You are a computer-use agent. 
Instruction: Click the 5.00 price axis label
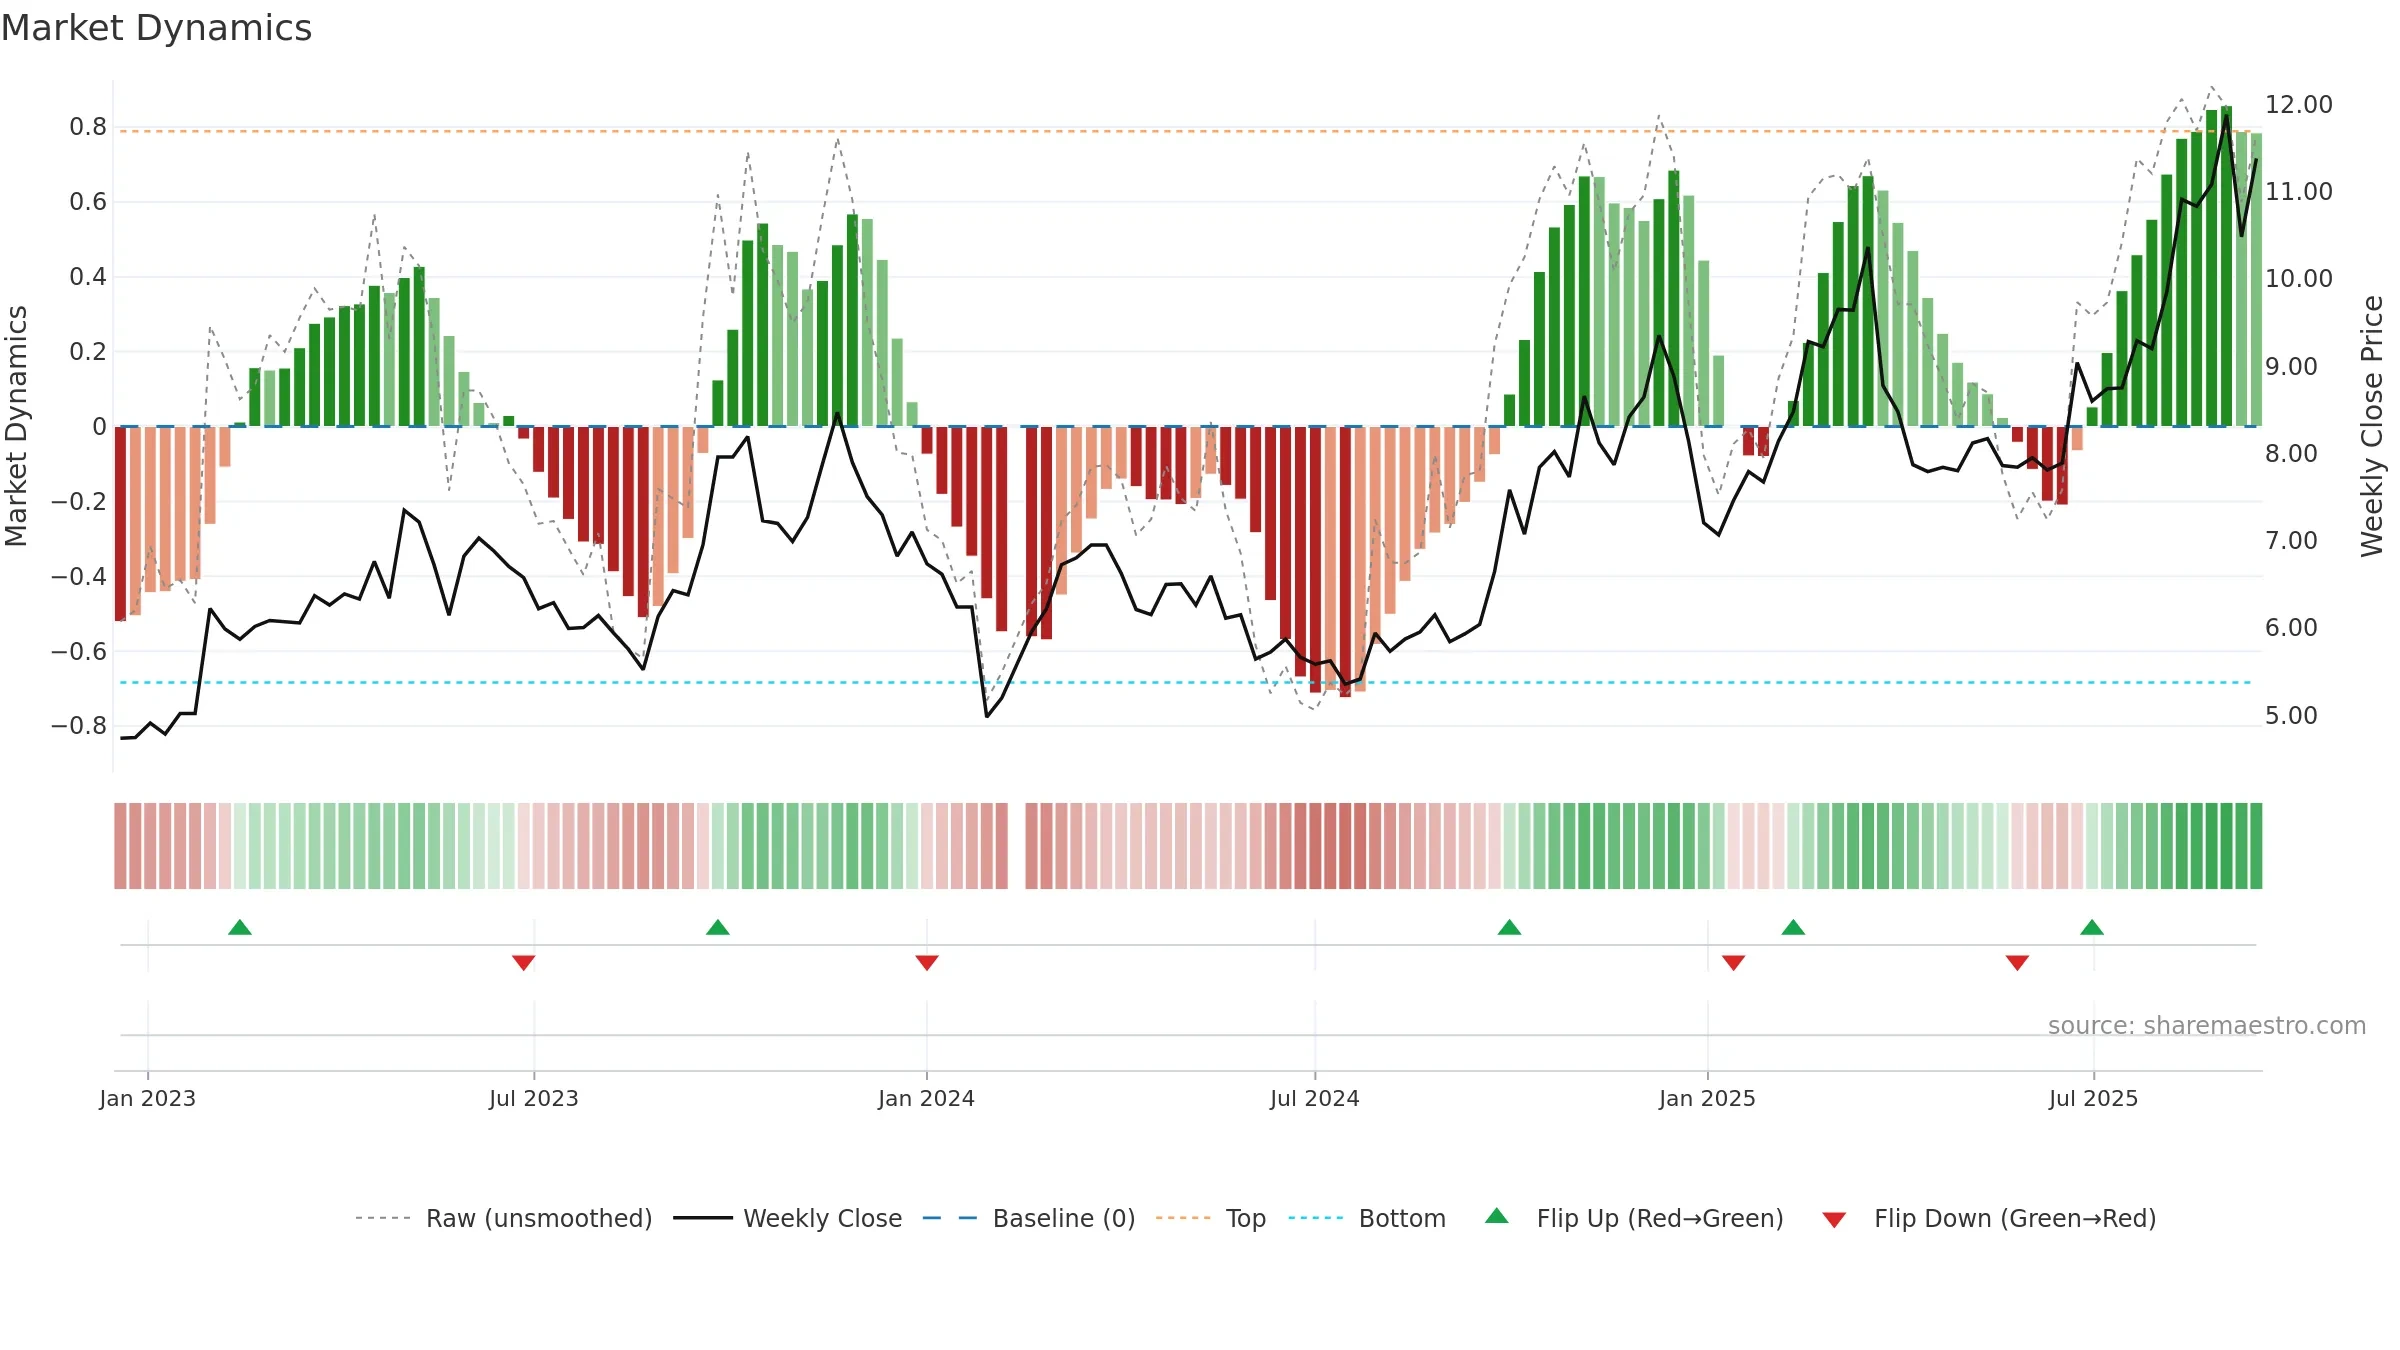tap(2291, 716)
